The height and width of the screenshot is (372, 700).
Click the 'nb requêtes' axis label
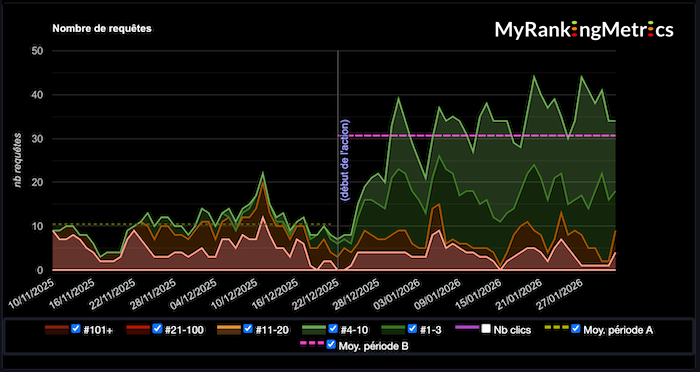tap(18, 160)
